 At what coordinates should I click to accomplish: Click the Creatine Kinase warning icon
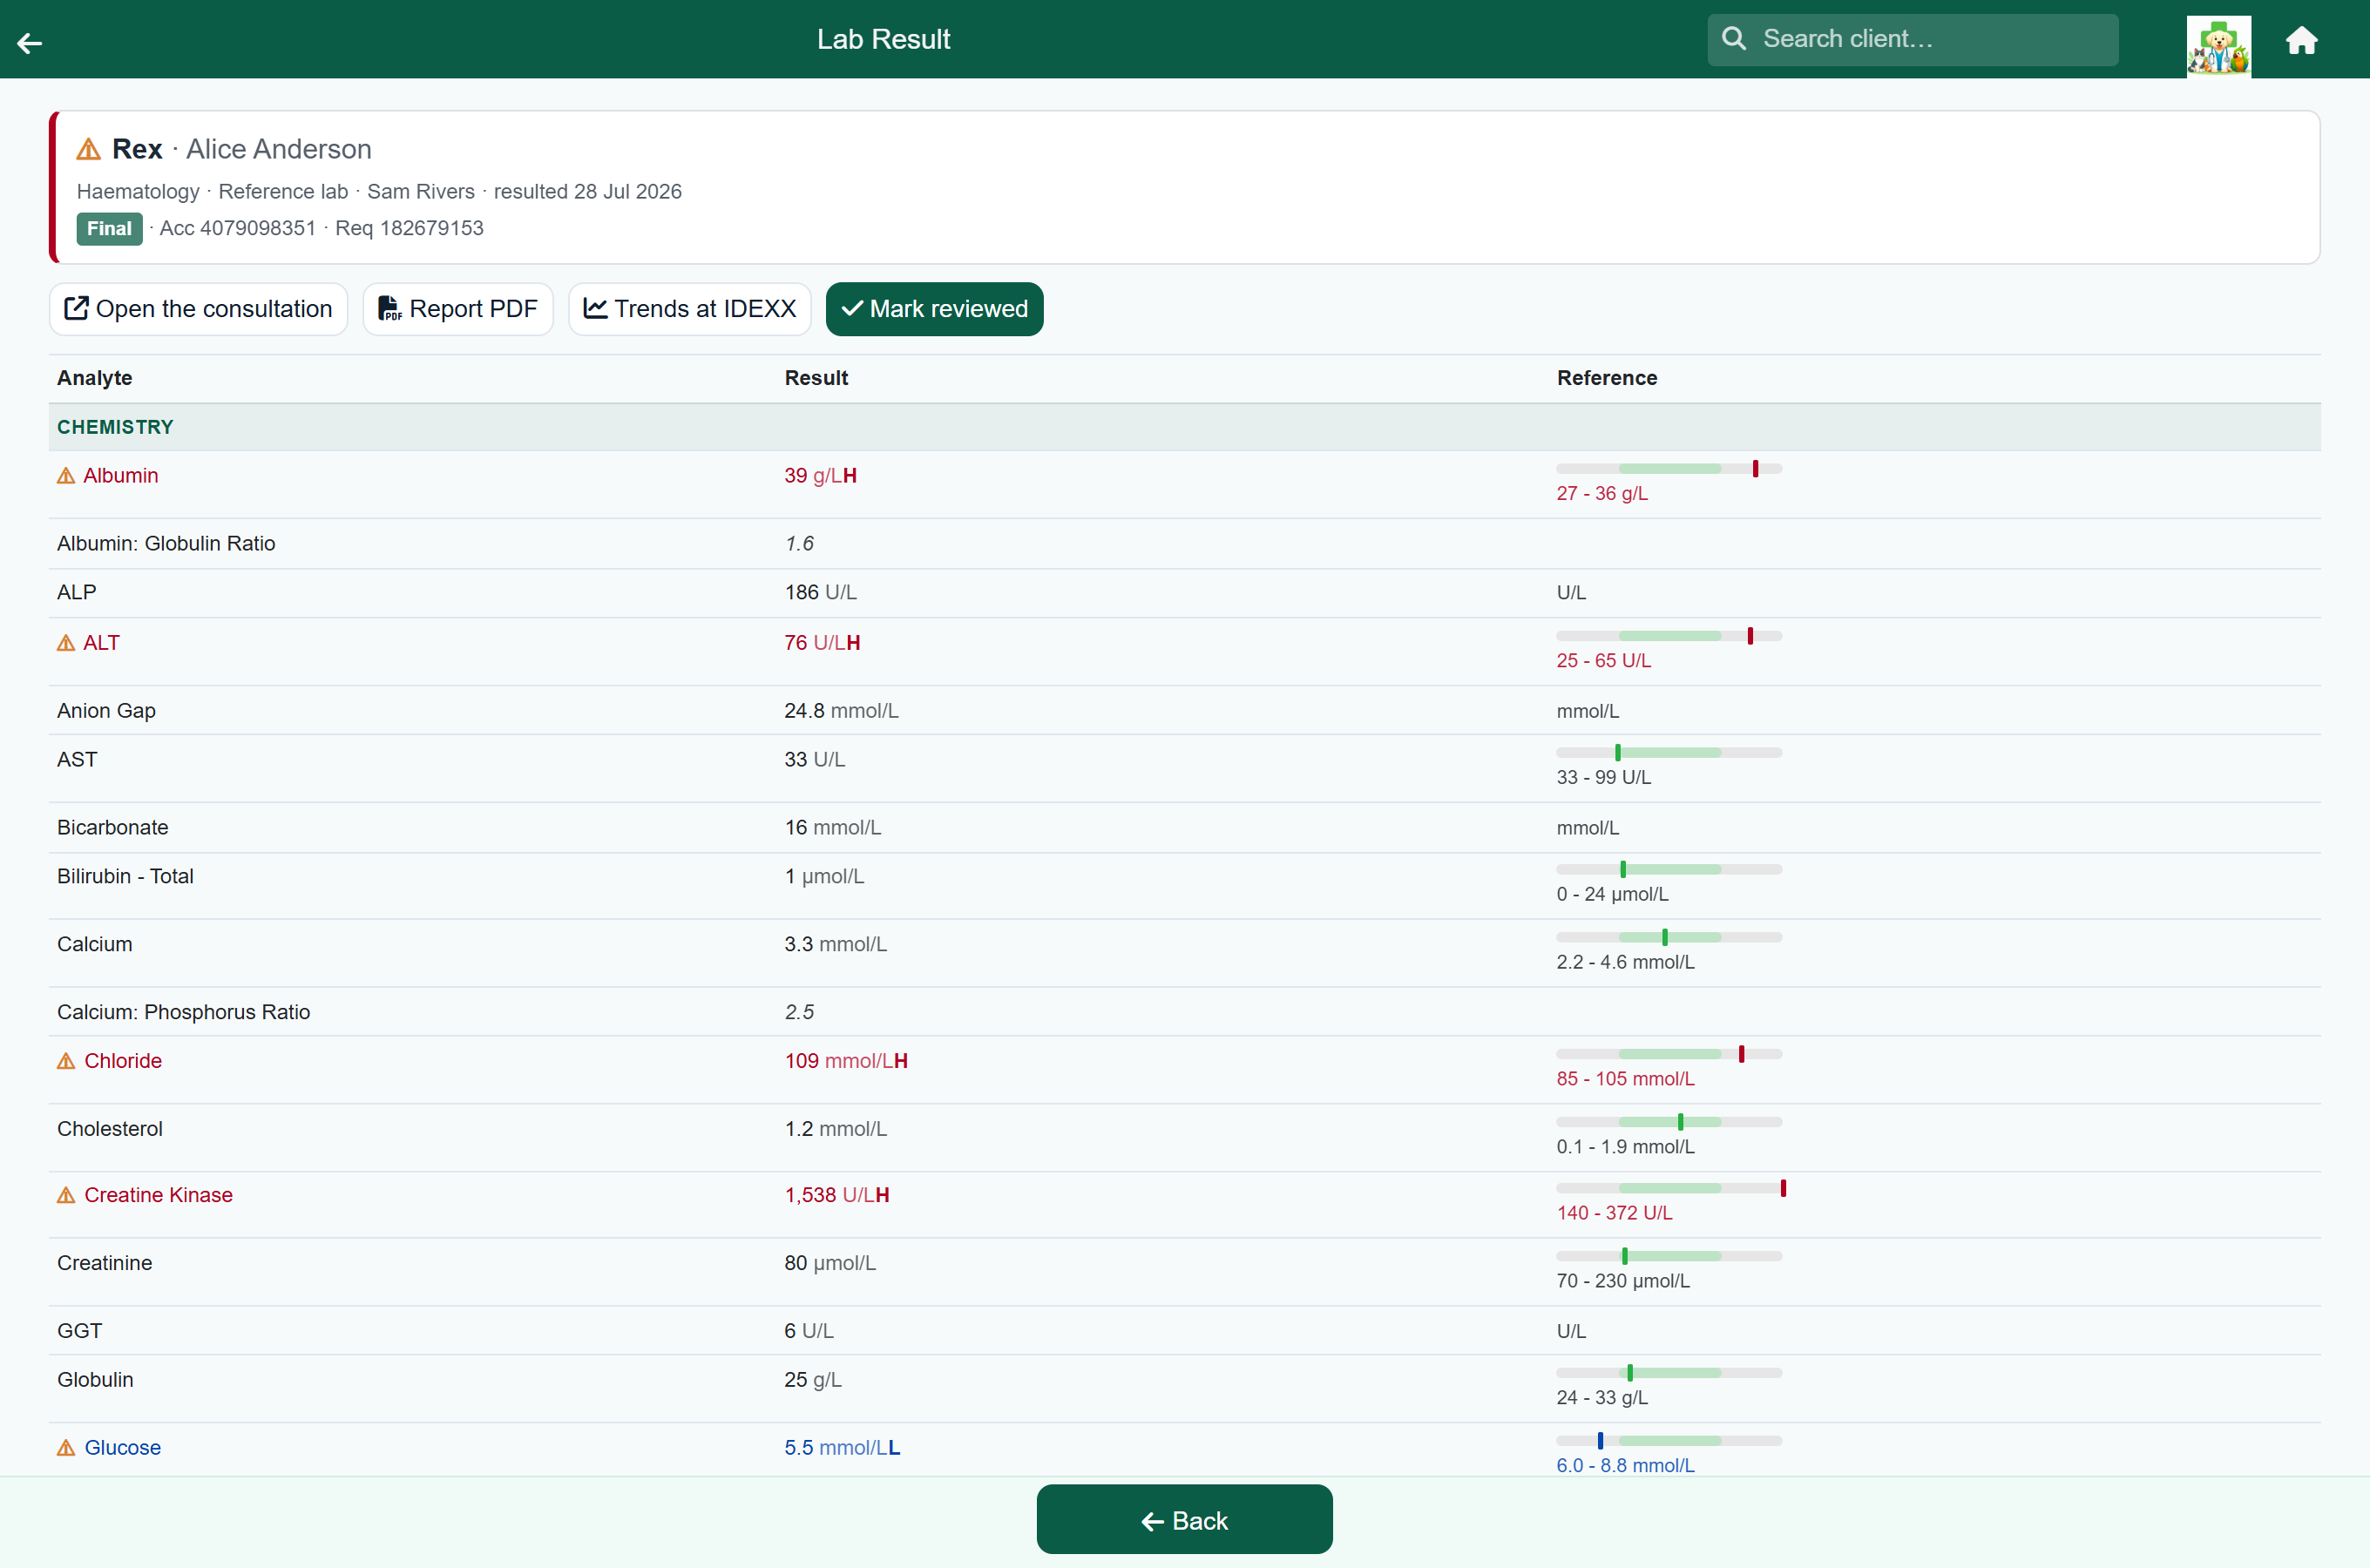point(66,1195)
